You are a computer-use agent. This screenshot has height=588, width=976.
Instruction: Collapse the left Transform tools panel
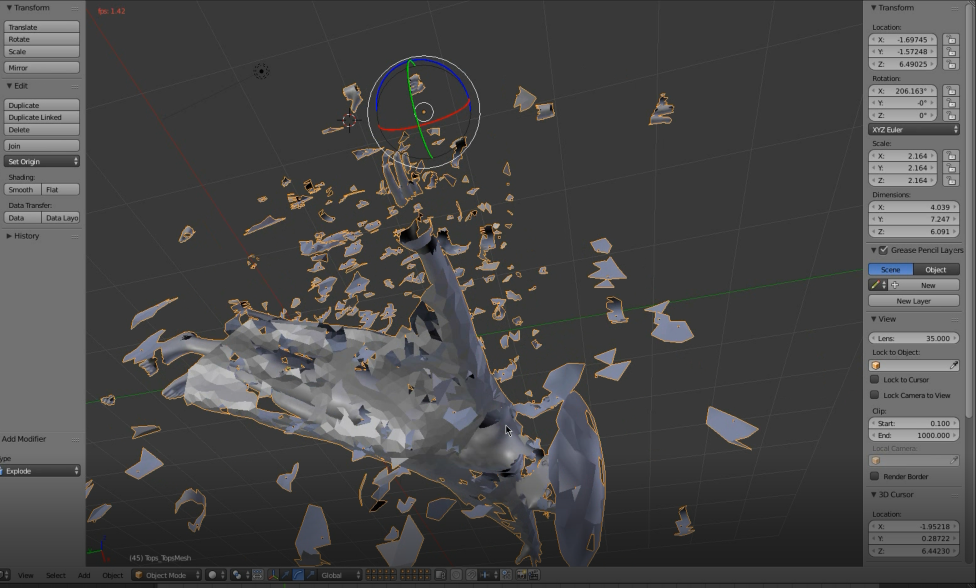coord(9,7)
